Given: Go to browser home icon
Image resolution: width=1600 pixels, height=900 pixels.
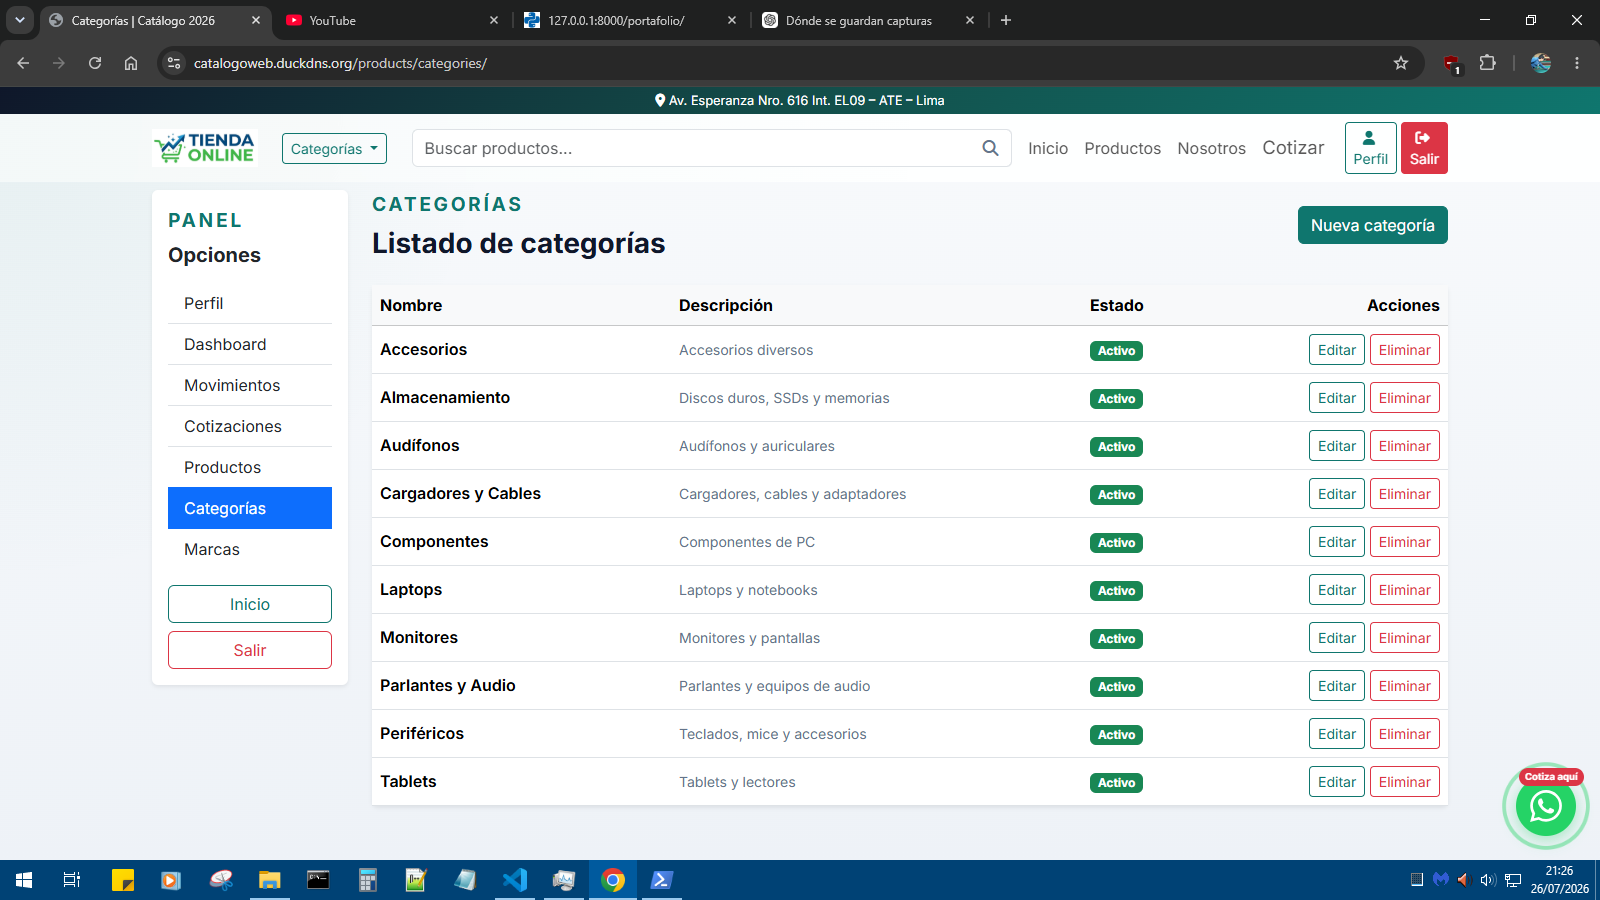Looking at the screenshot, I should point(131,63).
